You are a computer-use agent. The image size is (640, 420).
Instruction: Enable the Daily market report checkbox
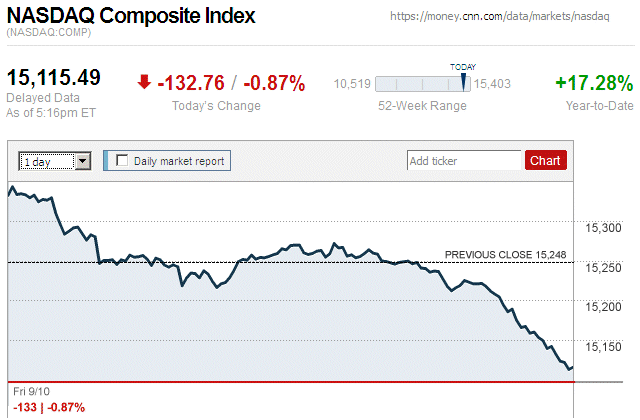(x=123, y=160)
